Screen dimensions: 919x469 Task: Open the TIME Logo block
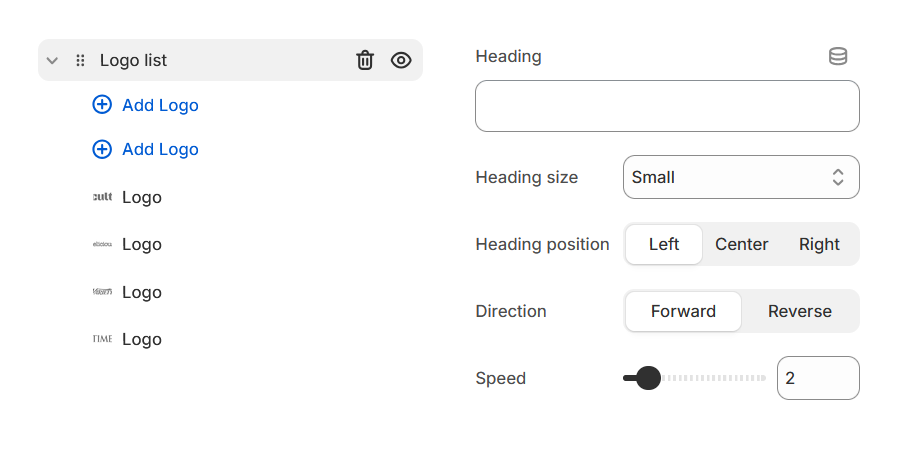141,339
